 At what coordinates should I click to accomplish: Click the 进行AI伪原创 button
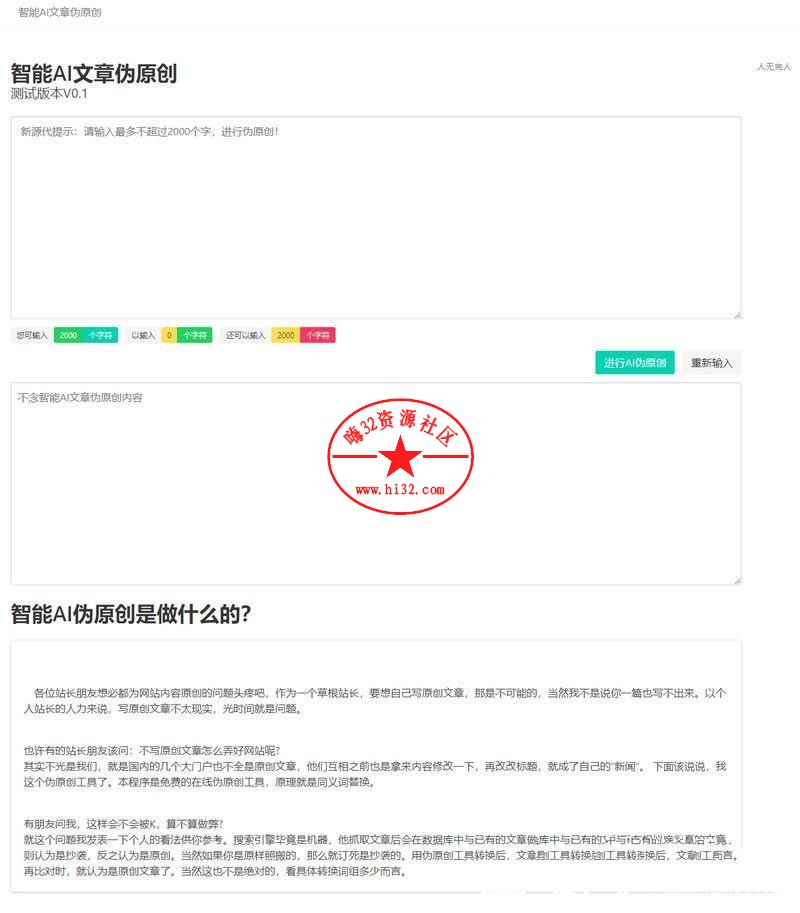[x=635, y=363]
